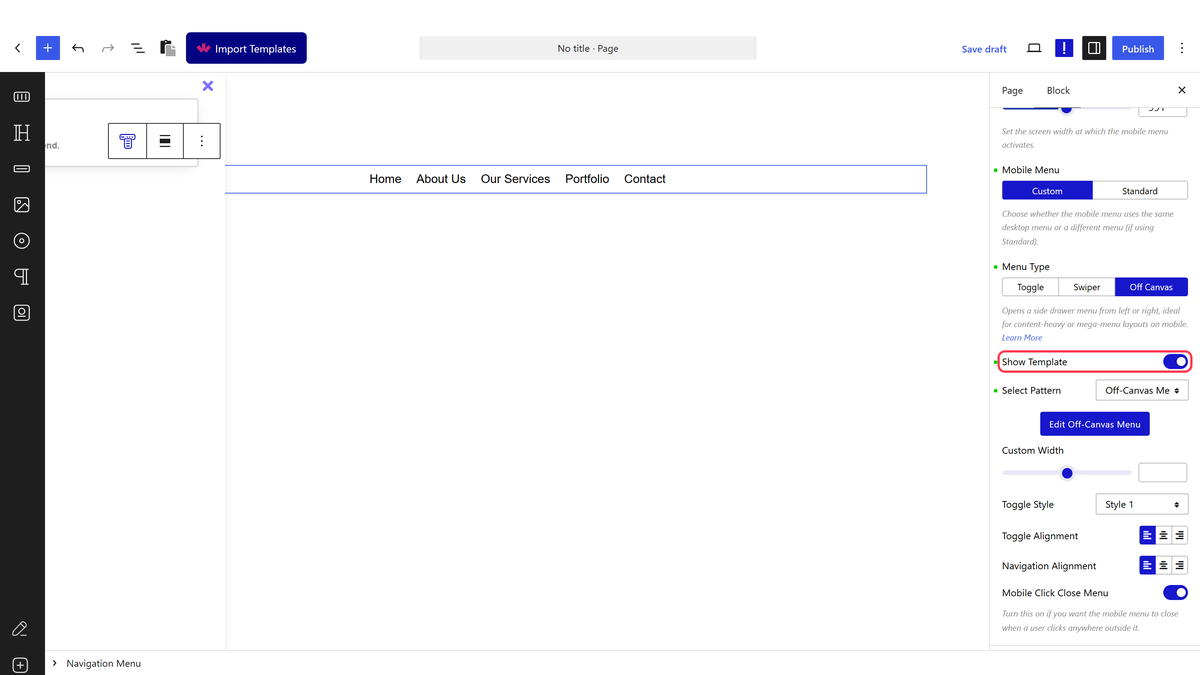
Task: Redo the last undone change
Action: pyautogui.click(x=108, y=48)
